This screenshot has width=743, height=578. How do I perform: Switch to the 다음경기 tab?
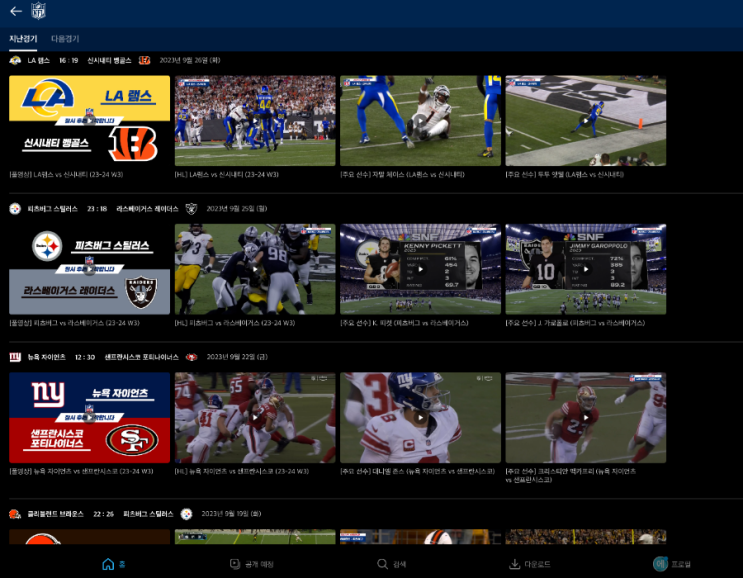tap(65, 39)
